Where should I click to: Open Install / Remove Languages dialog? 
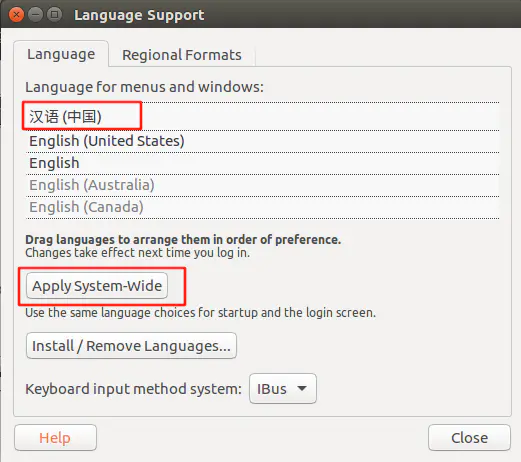point(131,346)
